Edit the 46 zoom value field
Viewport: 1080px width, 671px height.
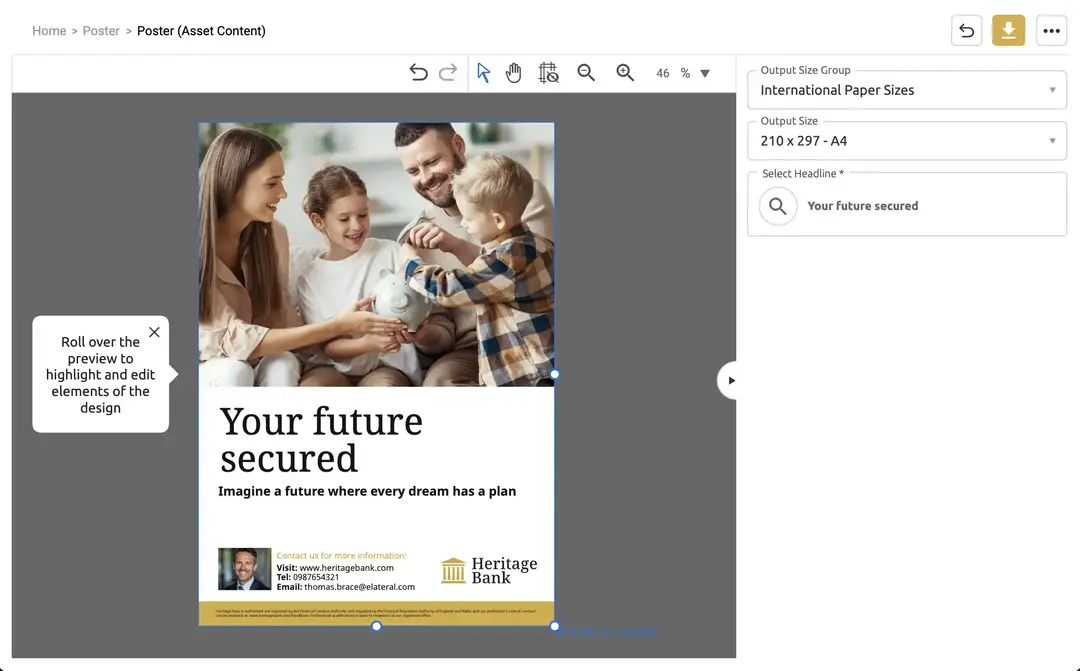point(663,72)
